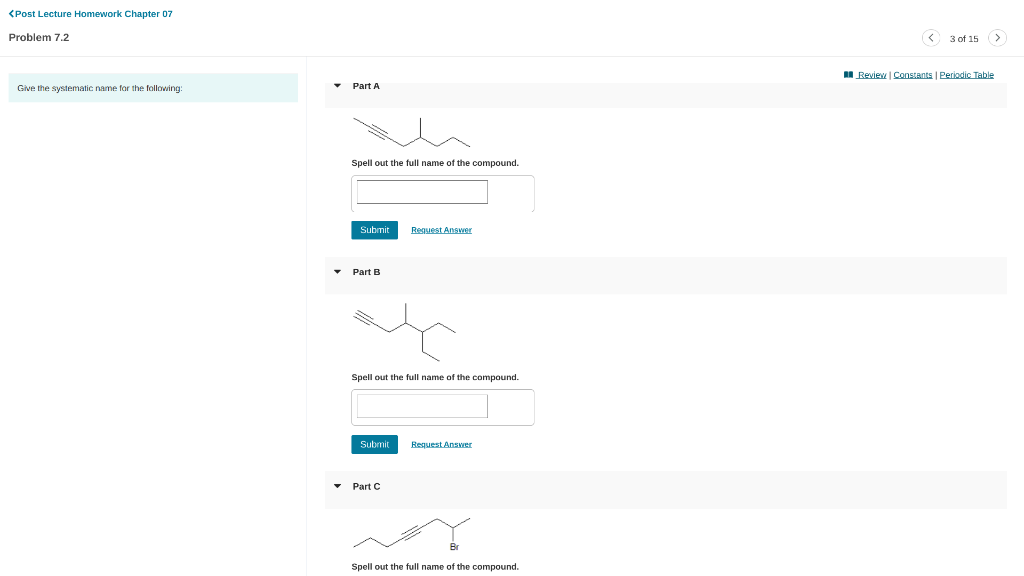
Task: Collapse the Part C section triangle
Action: pos(337,486)
